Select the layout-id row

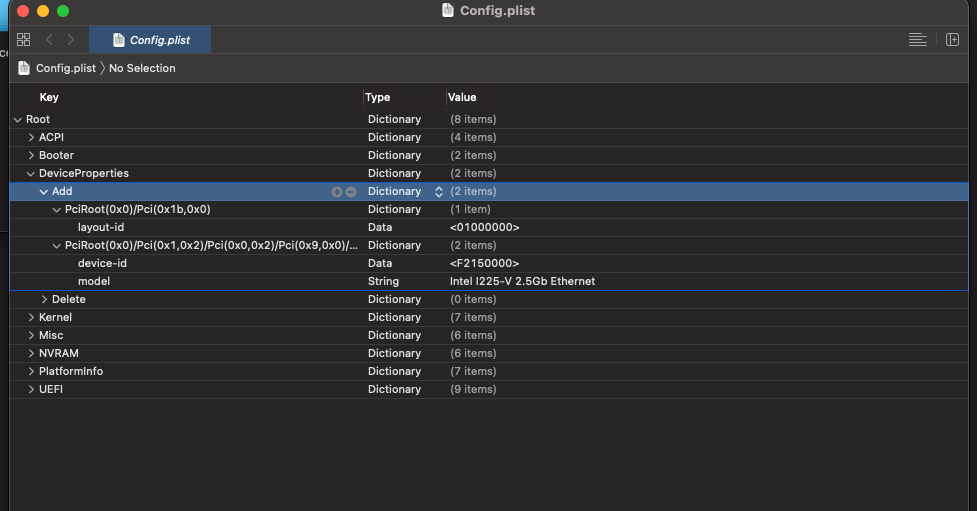coord(101,228)
